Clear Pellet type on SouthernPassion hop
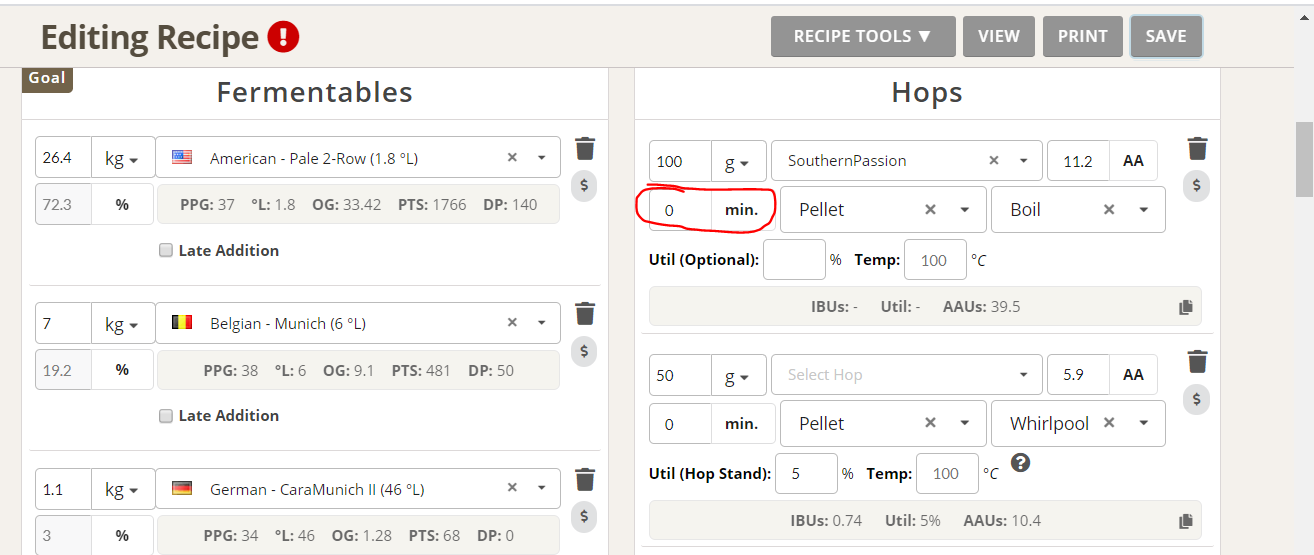The height and width of the screenshot is (555, 1314). click(x=930, y=210)
